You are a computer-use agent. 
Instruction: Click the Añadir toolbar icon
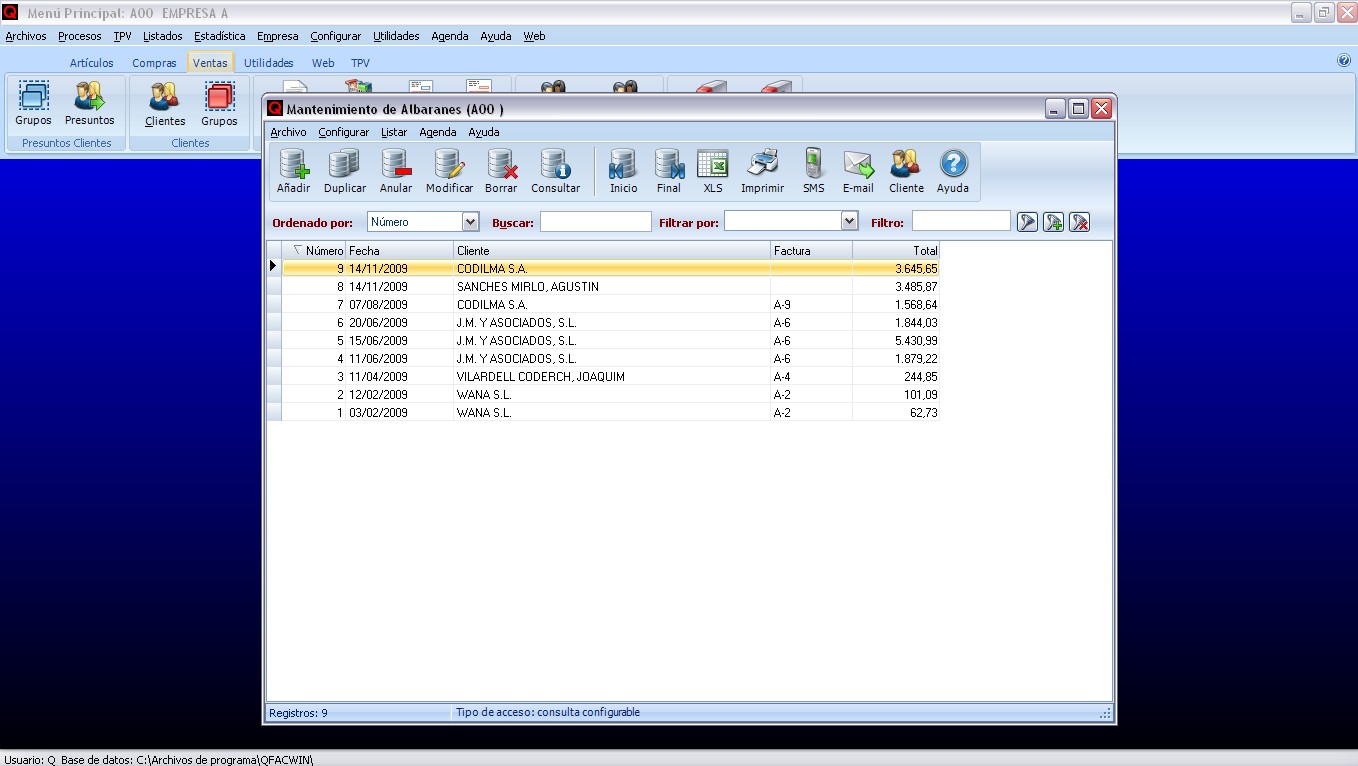[293, 171]
